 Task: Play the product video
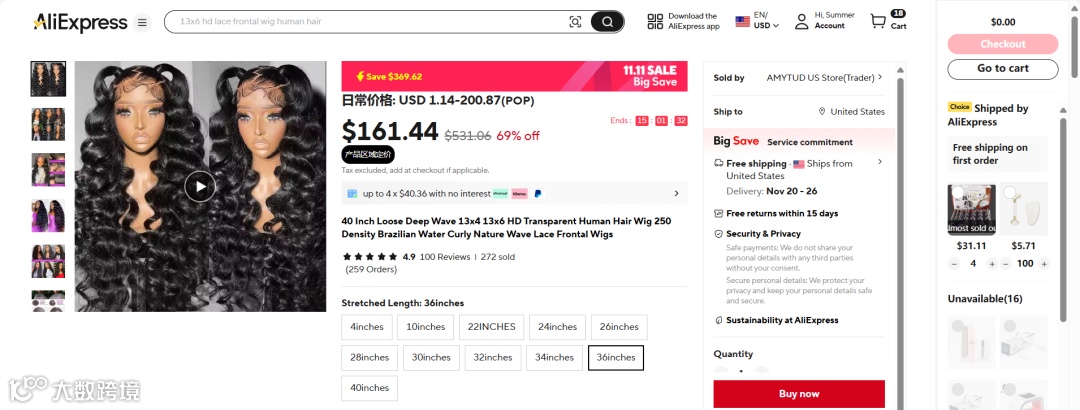pos(200,186)
